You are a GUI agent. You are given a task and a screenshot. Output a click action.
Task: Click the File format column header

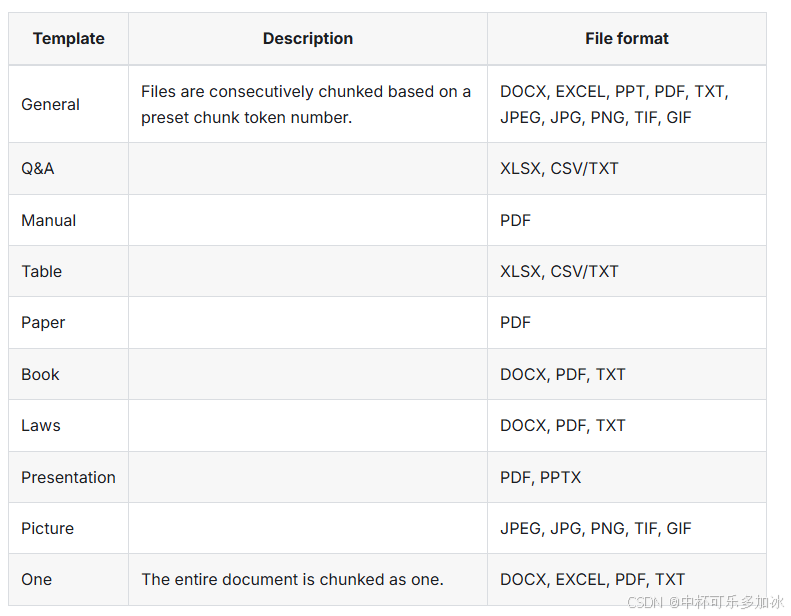(627, 39)
